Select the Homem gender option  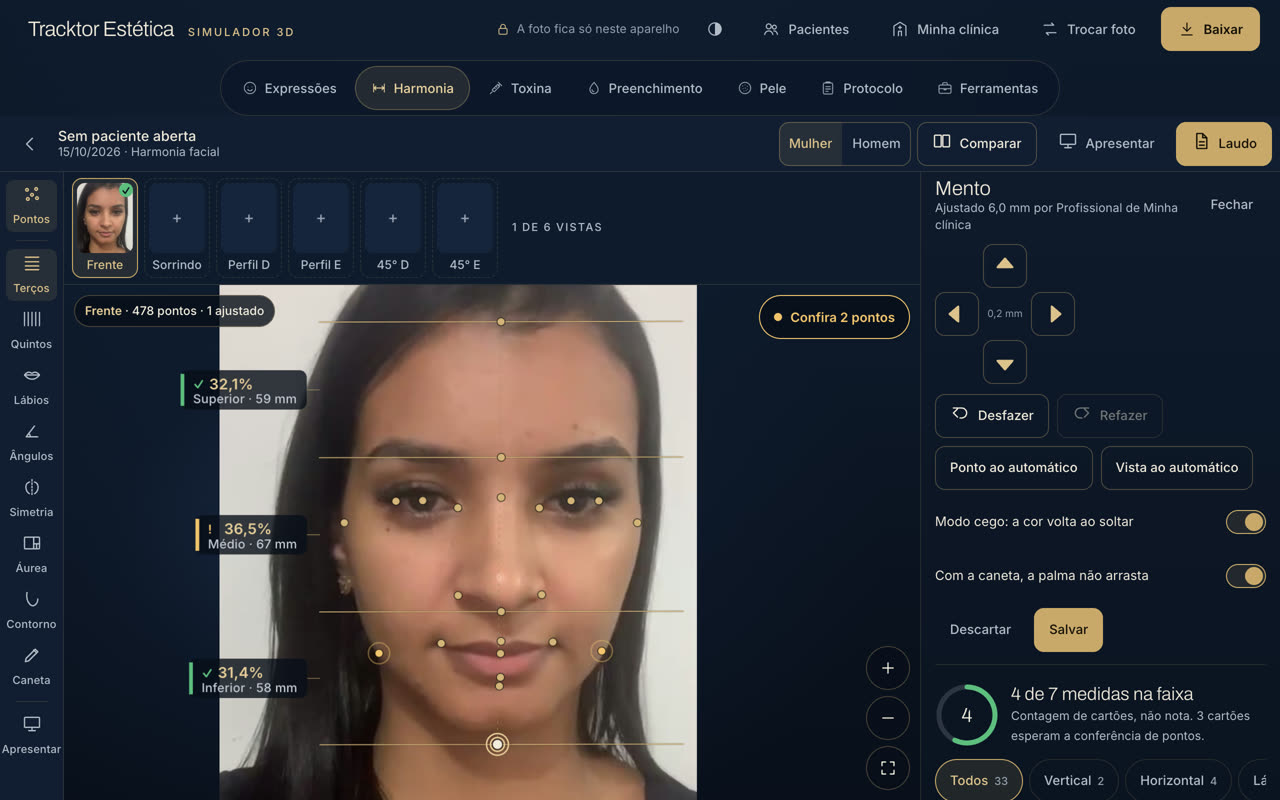tap(876, 143)
